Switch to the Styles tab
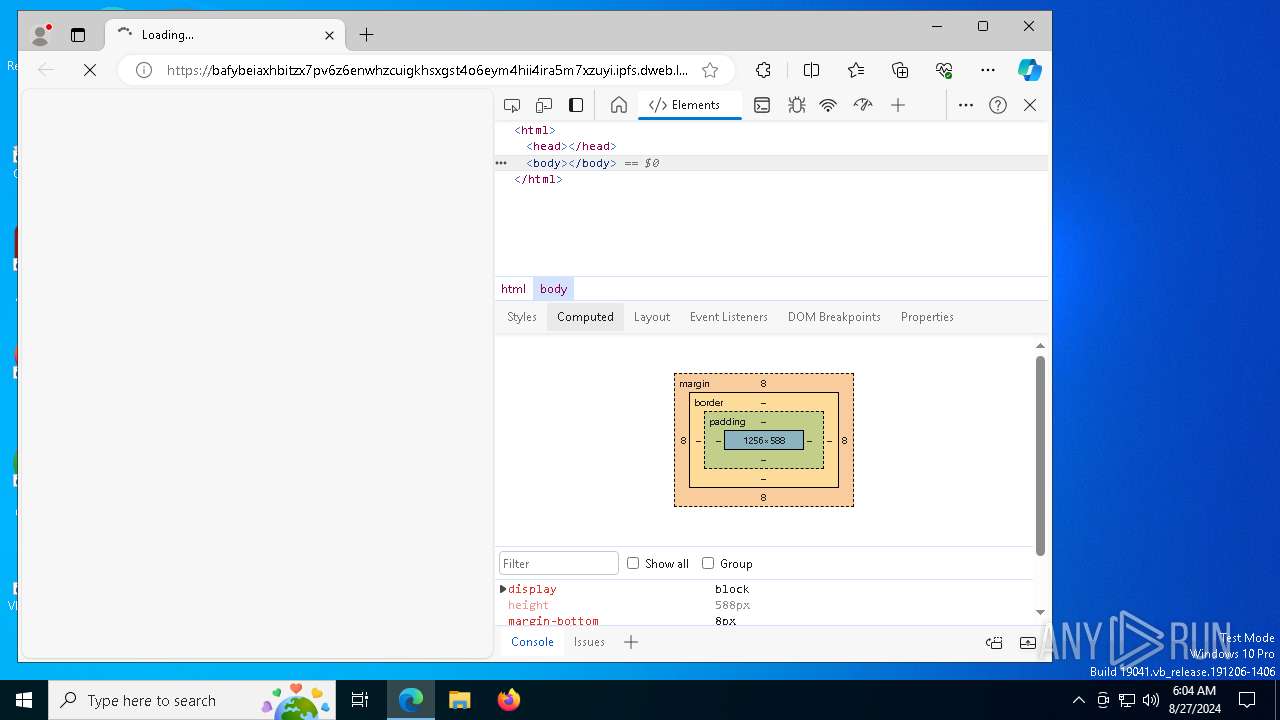1280x720 pixels. (x=522, y=317)
